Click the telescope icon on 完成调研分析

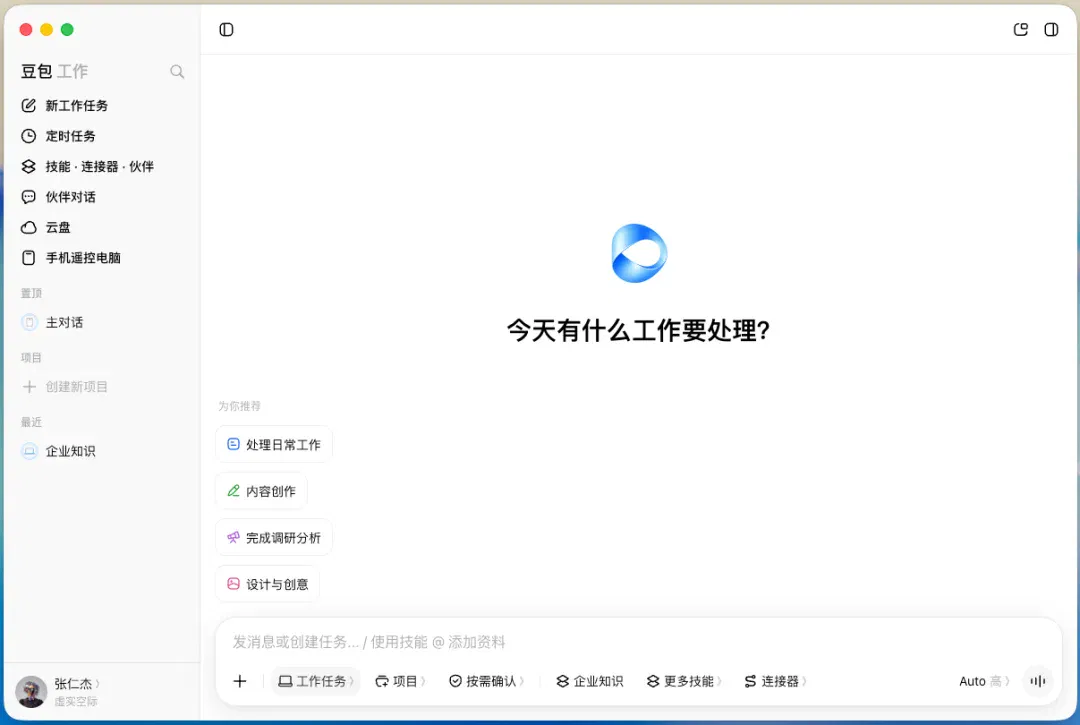tap(233, 538)
